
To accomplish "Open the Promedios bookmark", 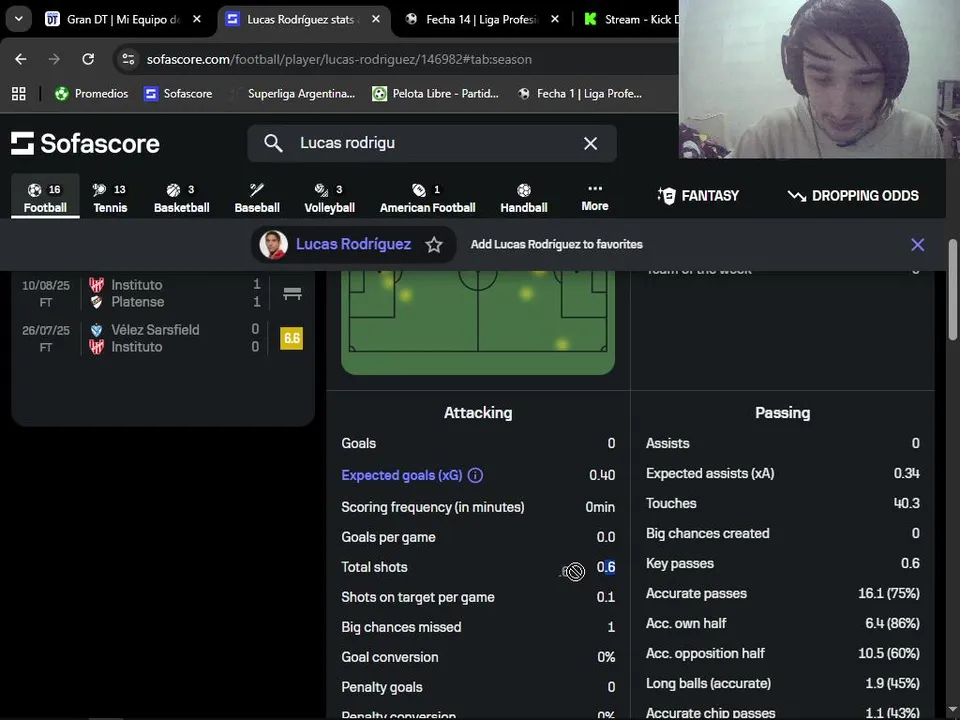I will [x=91, y=94].
